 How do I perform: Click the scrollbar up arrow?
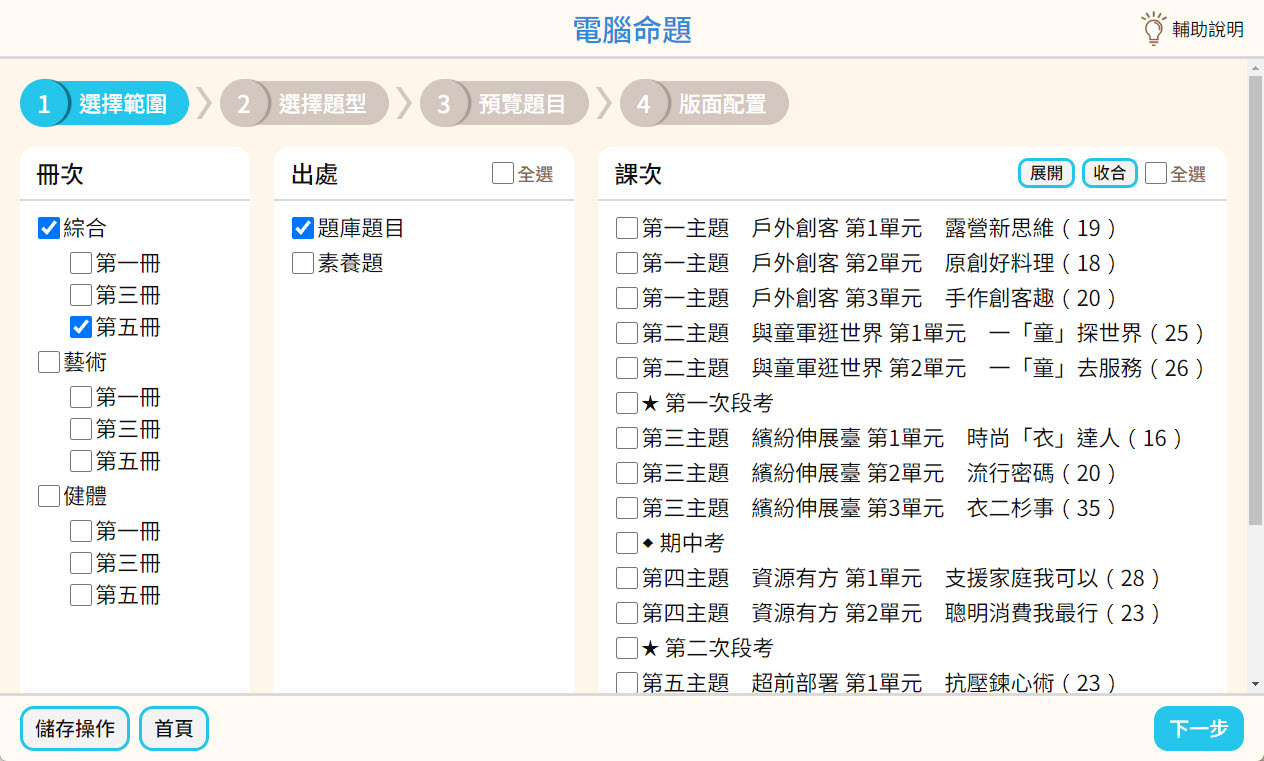[1256, 68]
